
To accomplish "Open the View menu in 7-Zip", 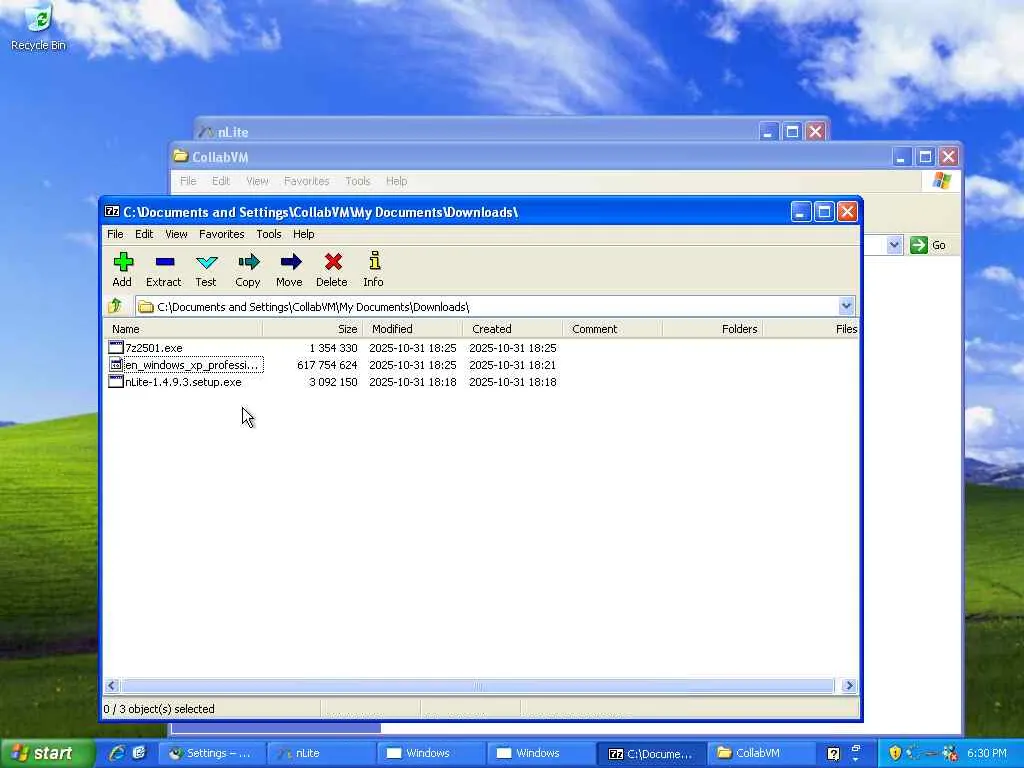I will [x=176, y=234].
